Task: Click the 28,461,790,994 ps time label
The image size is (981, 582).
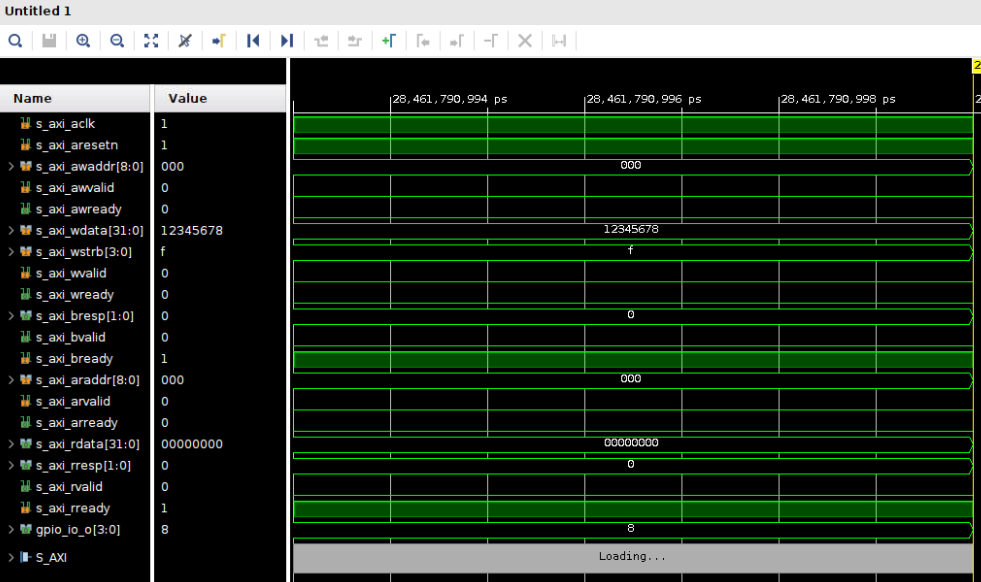Action: coord(450,99)
